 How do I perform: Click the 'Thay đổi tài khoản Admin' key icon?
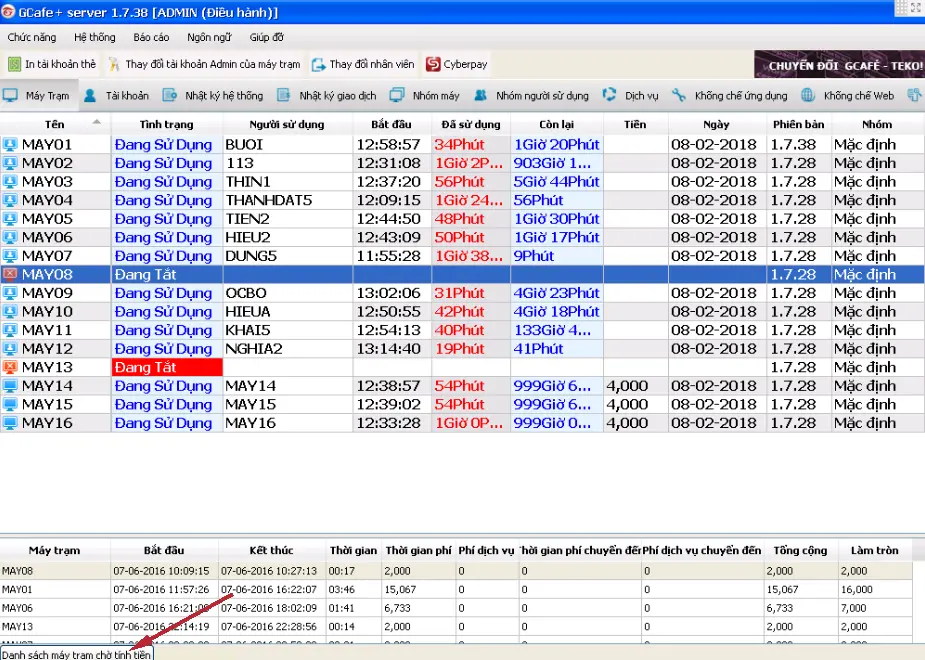click(x=114, y=64)
